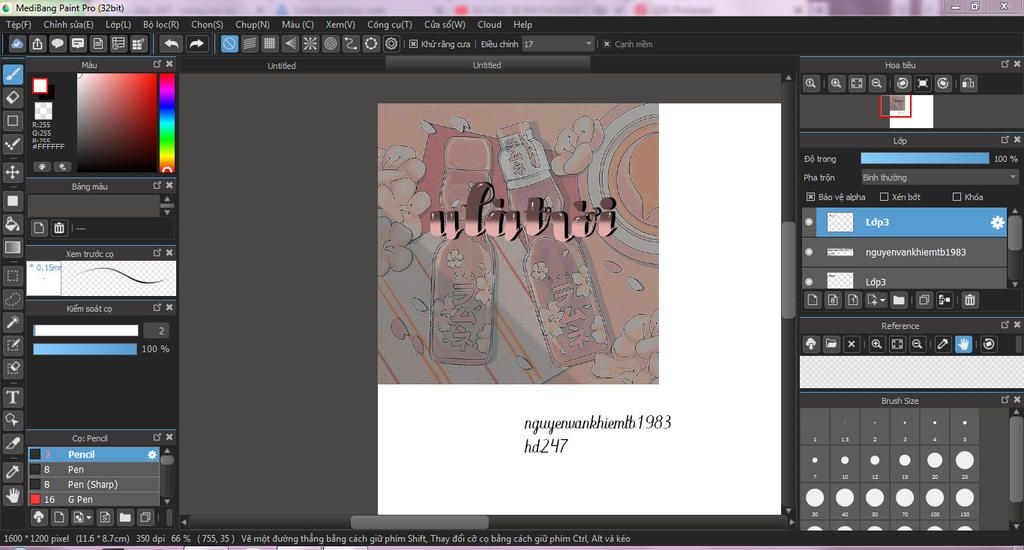Viewport: 1024px width, 550px height.
Task: Select the rectangular Select tool
Action: click(13, 276)
